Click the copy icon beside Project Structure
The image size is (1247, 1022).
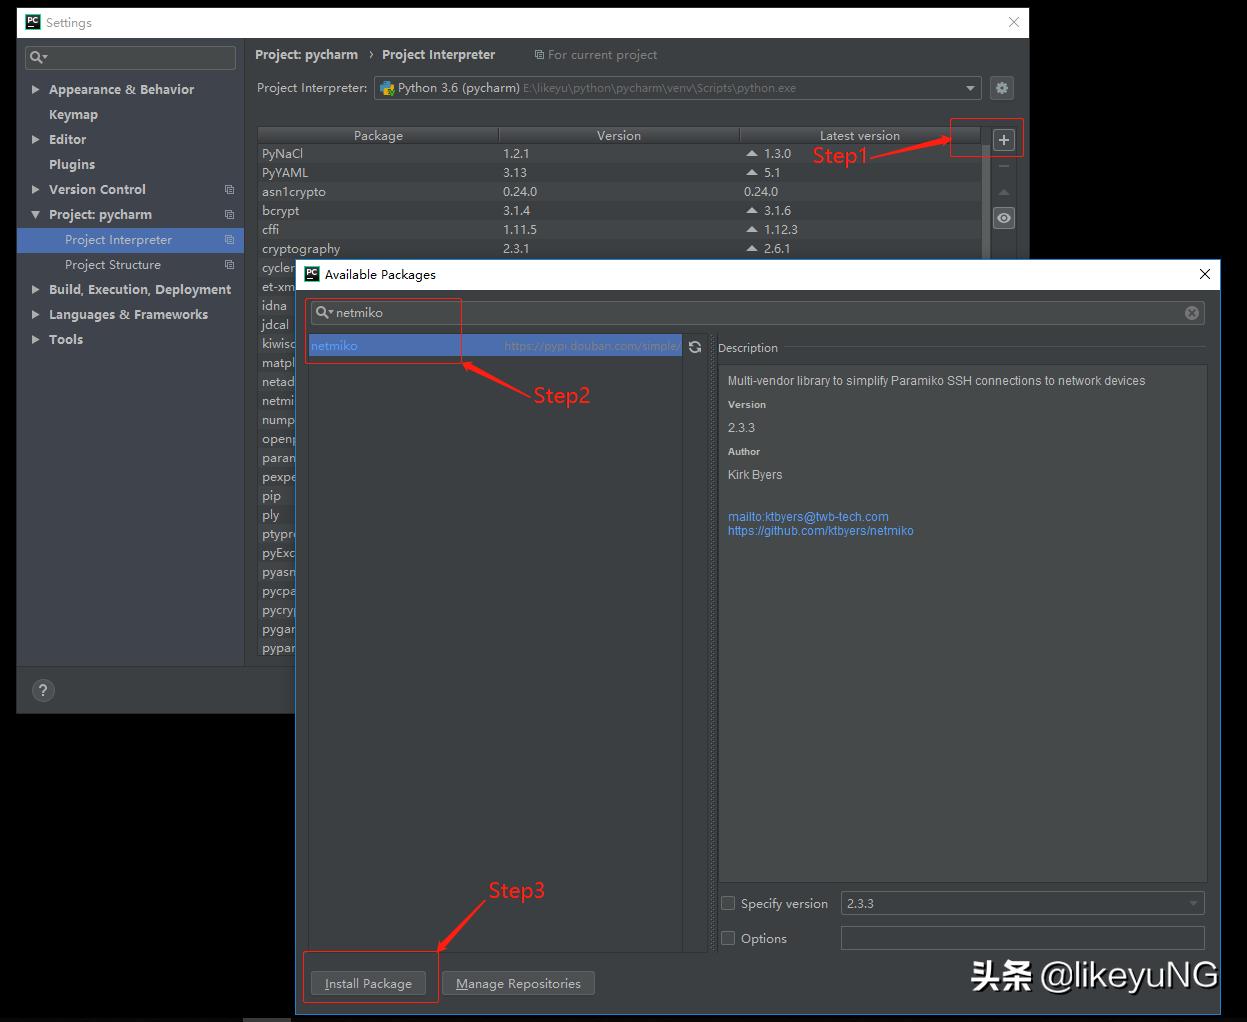(229, 264)
